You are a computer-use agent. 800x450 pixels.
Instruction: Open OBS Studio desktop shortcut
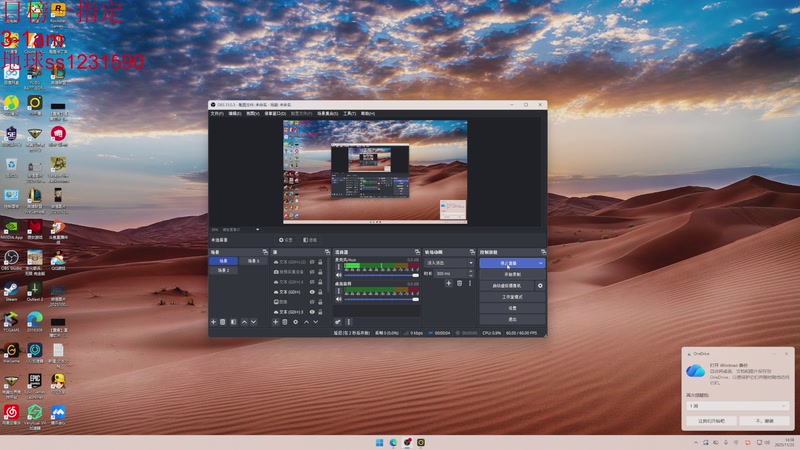[x=11, y=258]
